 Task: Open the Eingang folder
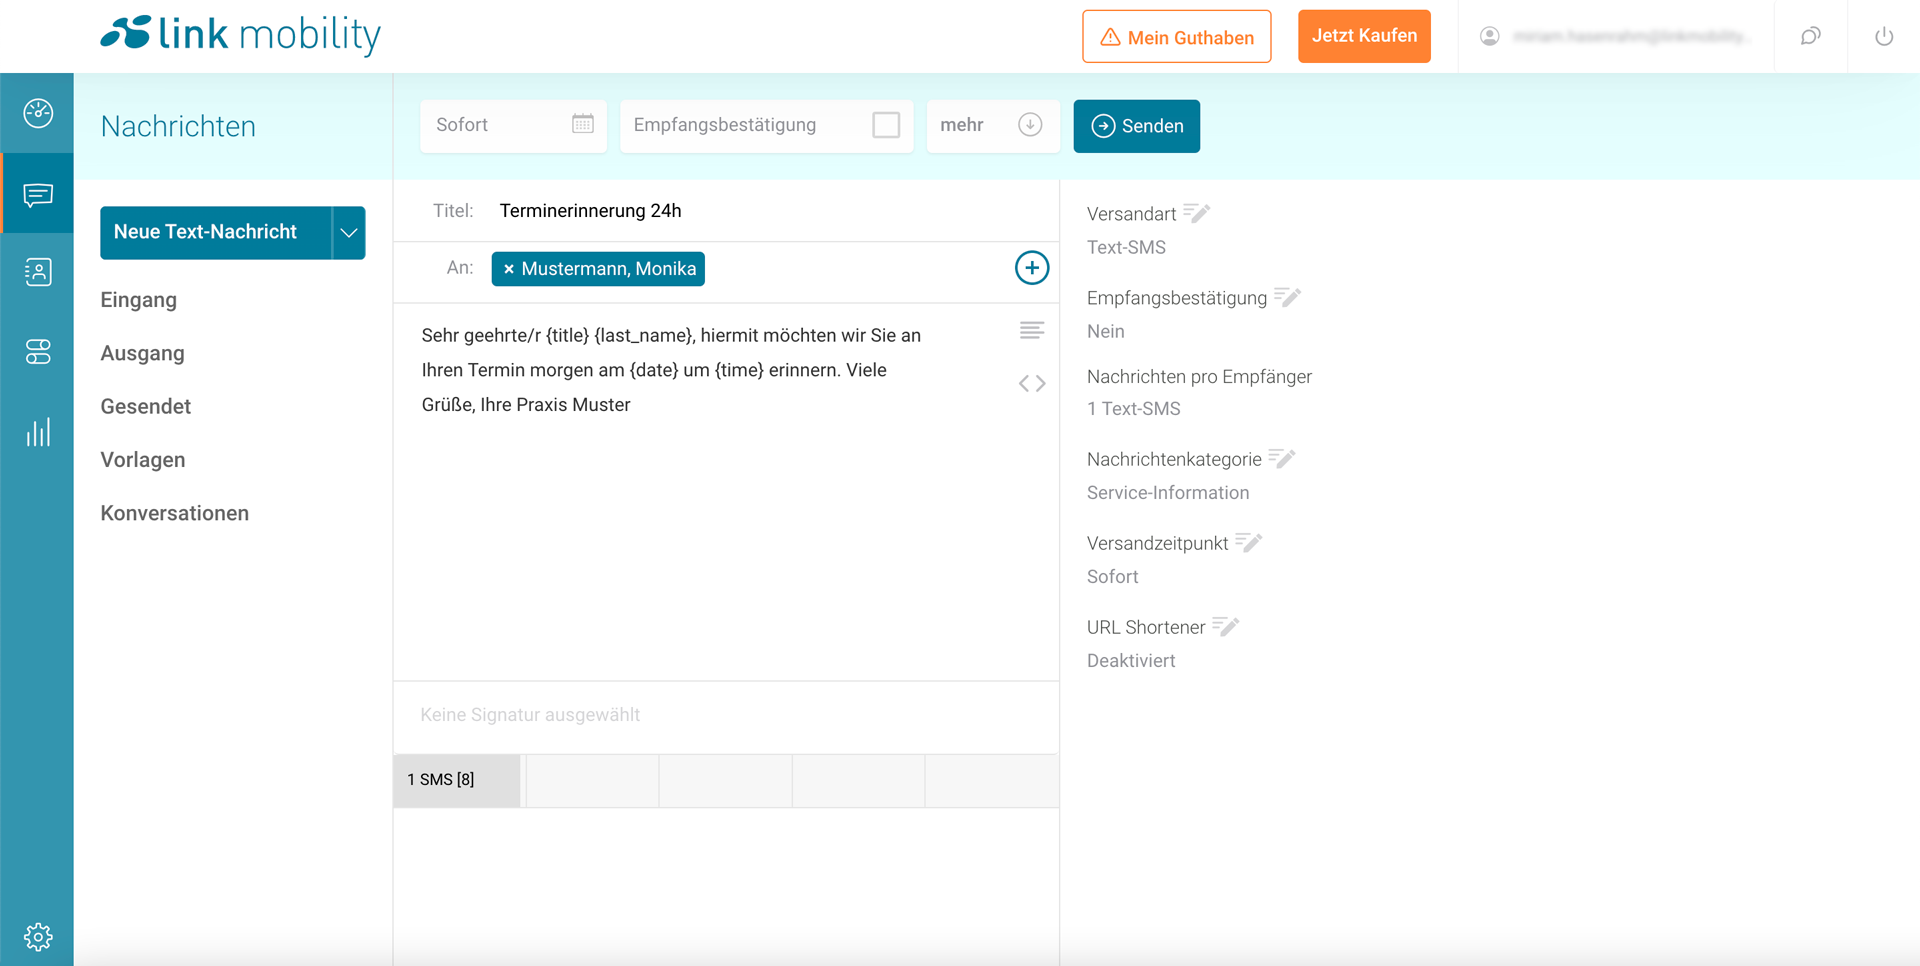(x=139, y=300)
